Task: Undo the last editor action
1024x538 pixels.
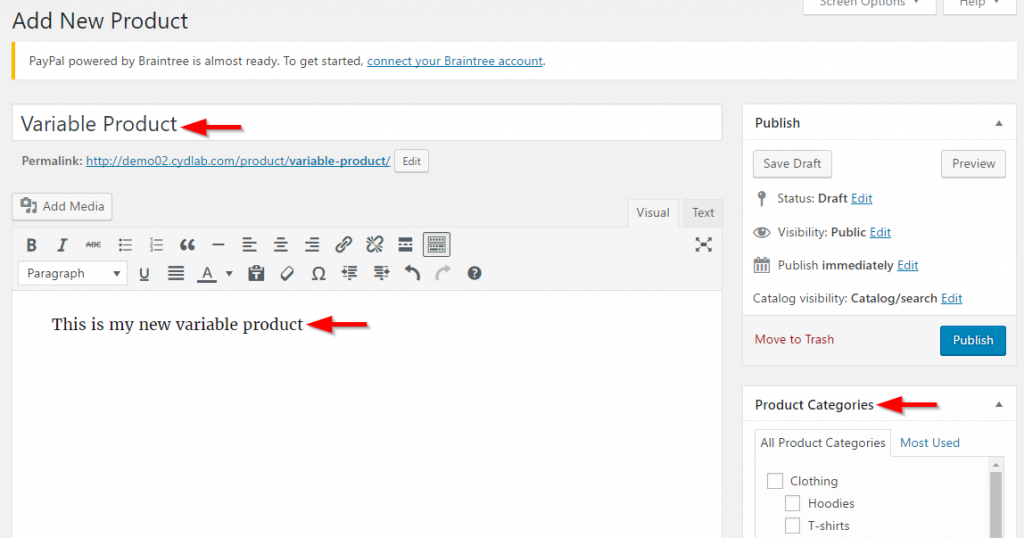Action: tap(412, 273)
